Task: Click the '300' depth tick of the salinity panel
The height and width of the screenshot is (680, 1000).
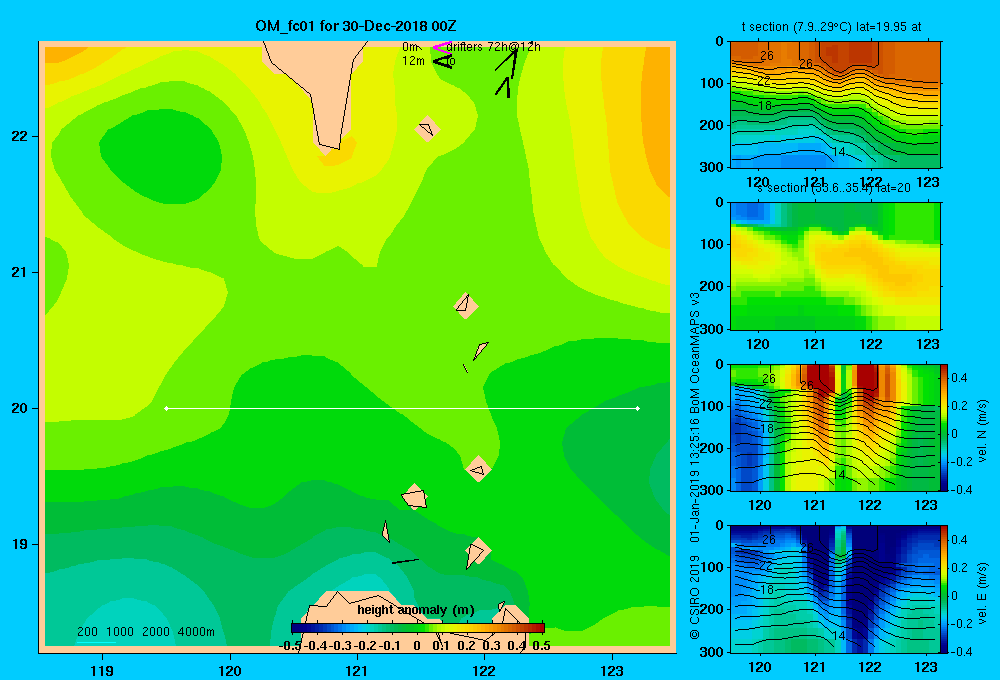Action: click(x=712, y=329)
